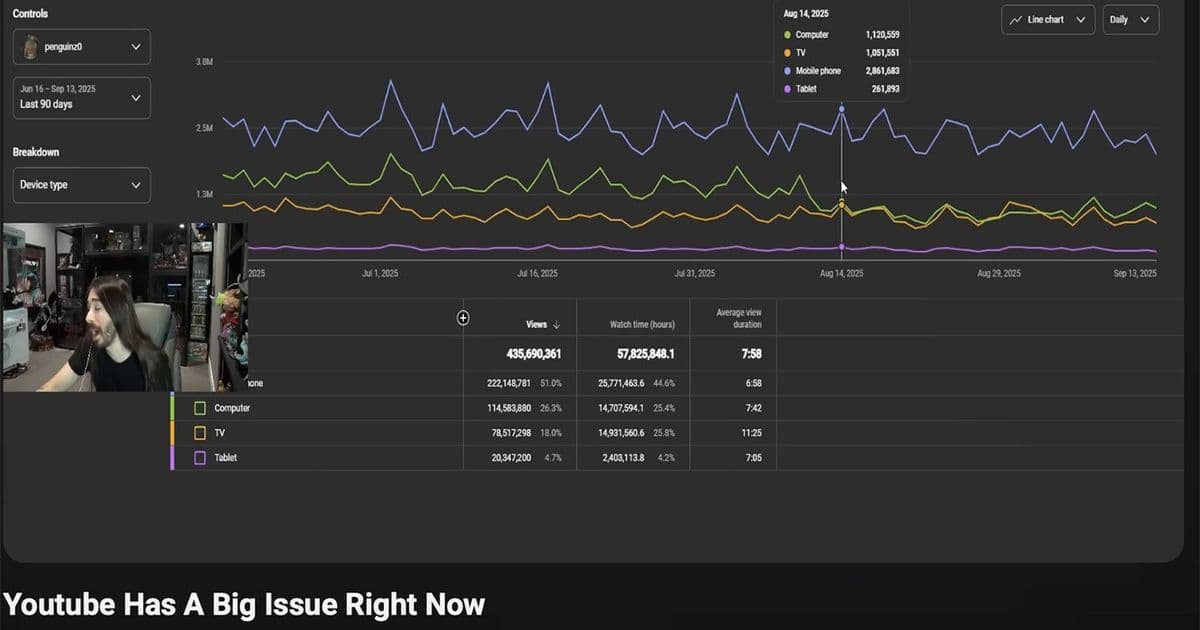Click the Mobile phone dot in the tooltip
This screenshot has width=1200, height=630.
tap(789, 70)
